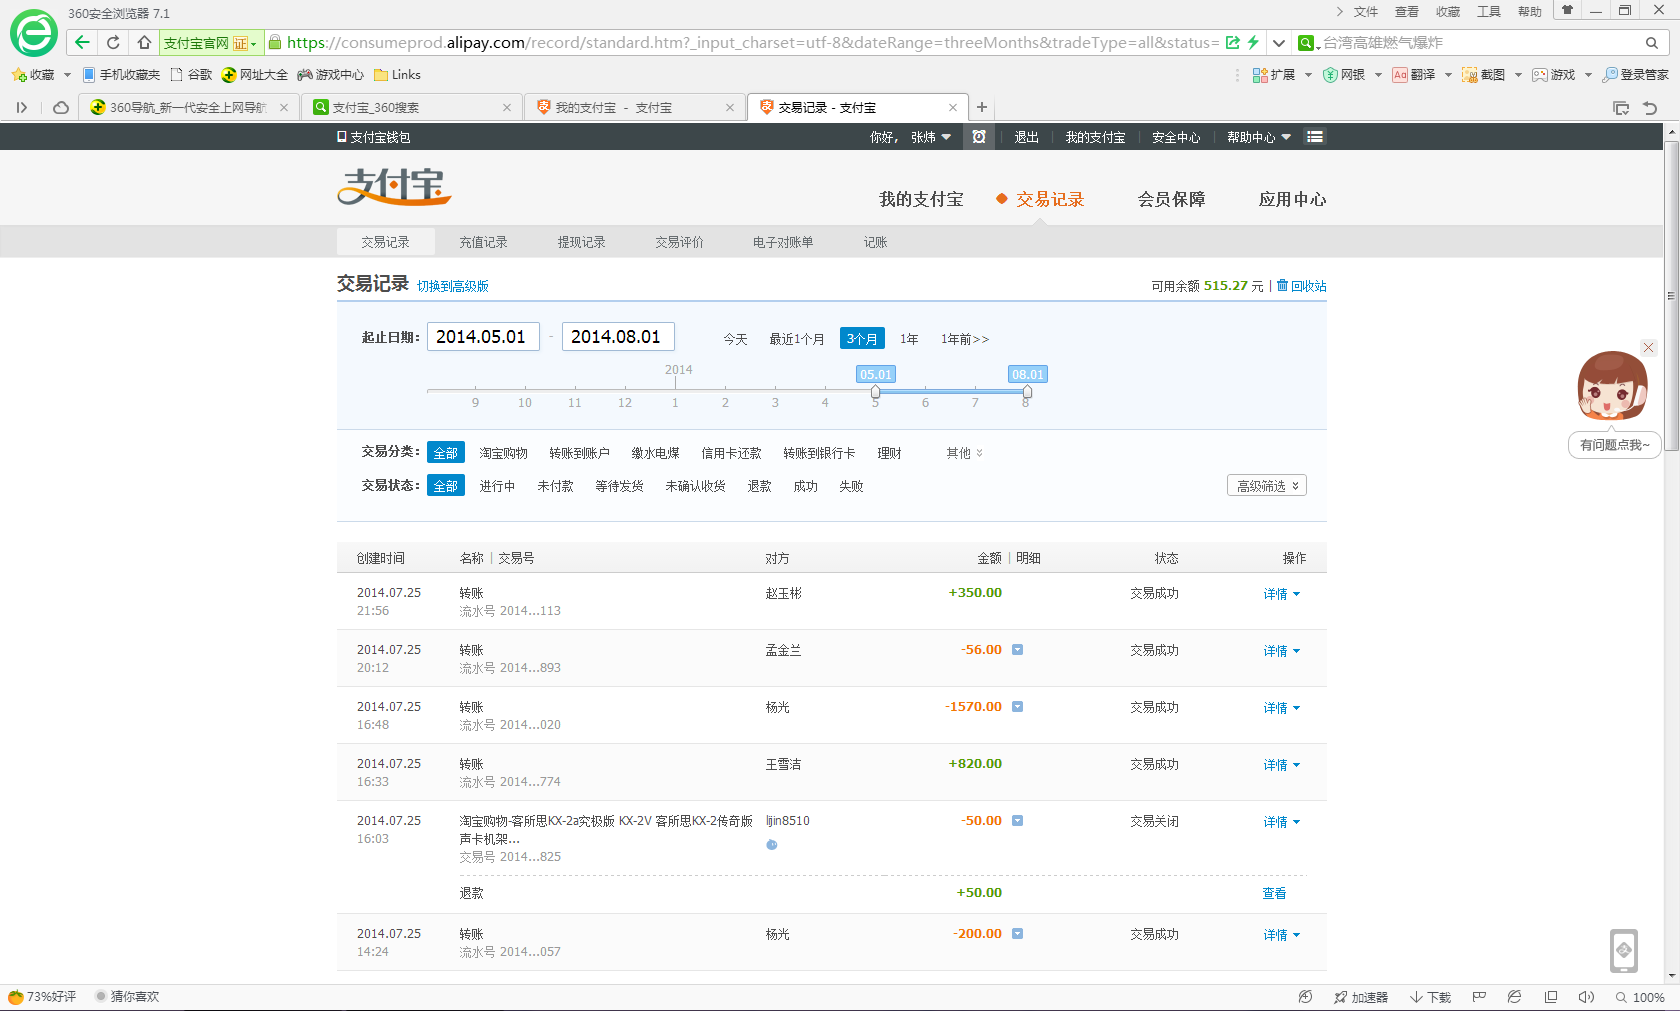The image size is (1680, 1011).
Task: Go to browser home page icon
Action: 144,42
